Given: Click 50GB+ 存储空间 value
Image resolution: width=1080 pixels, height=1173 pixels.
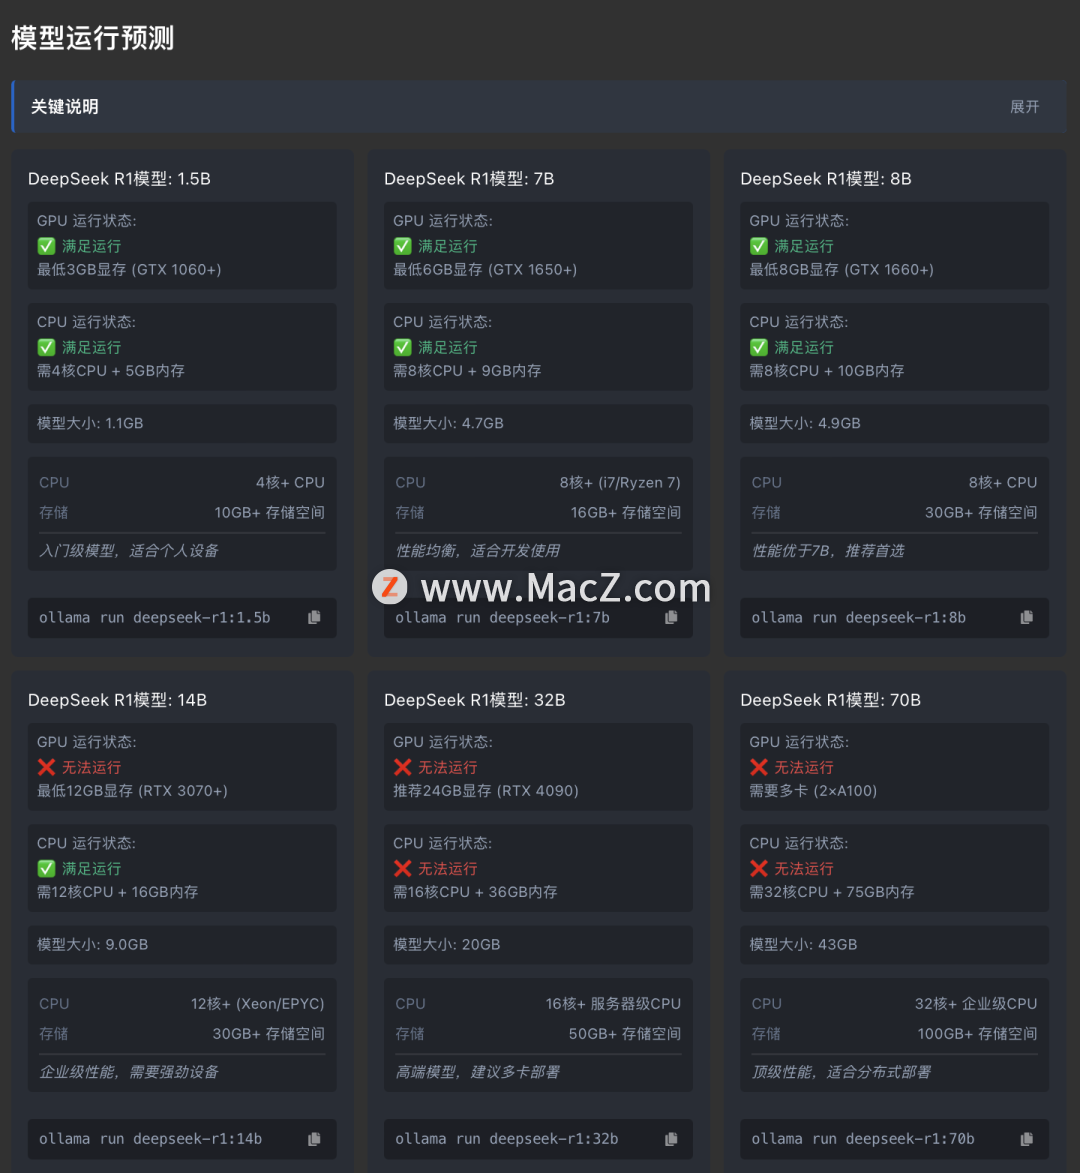Looking at the screenshot, I should click(625, 1034).
